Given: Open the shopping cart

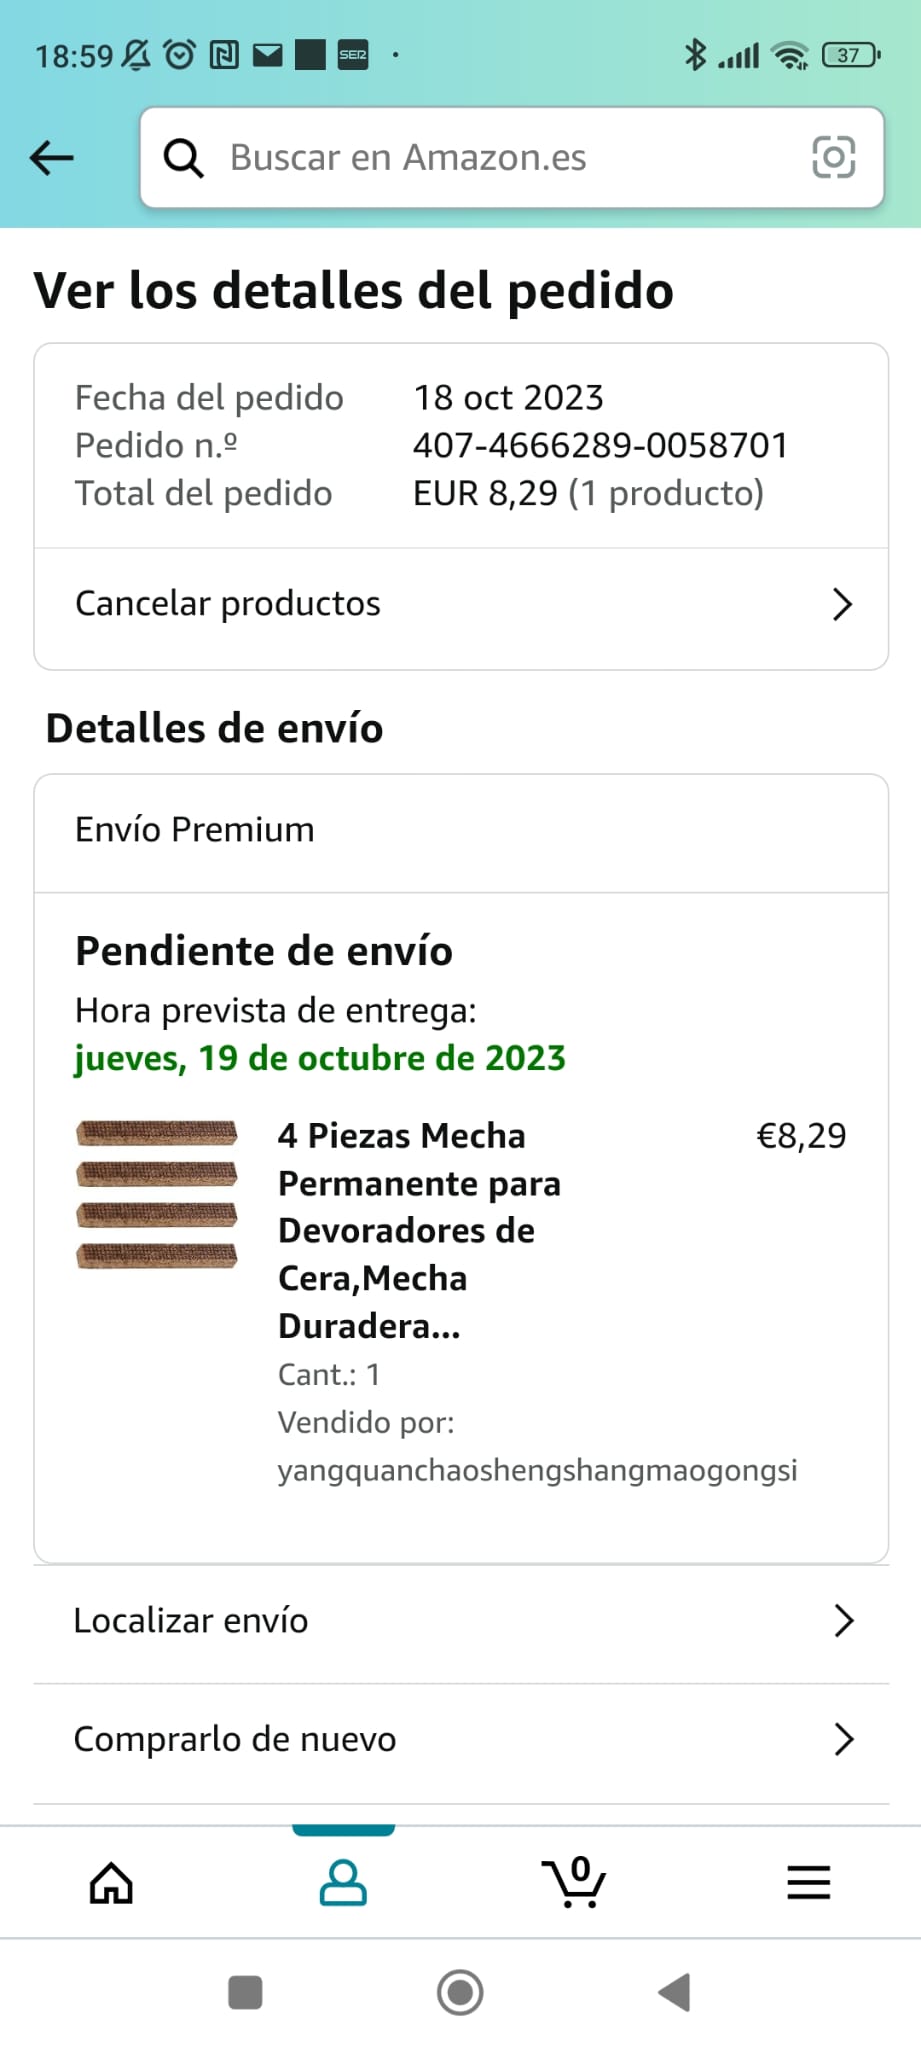Looking at the screenshot, I should click(574, 1883).
